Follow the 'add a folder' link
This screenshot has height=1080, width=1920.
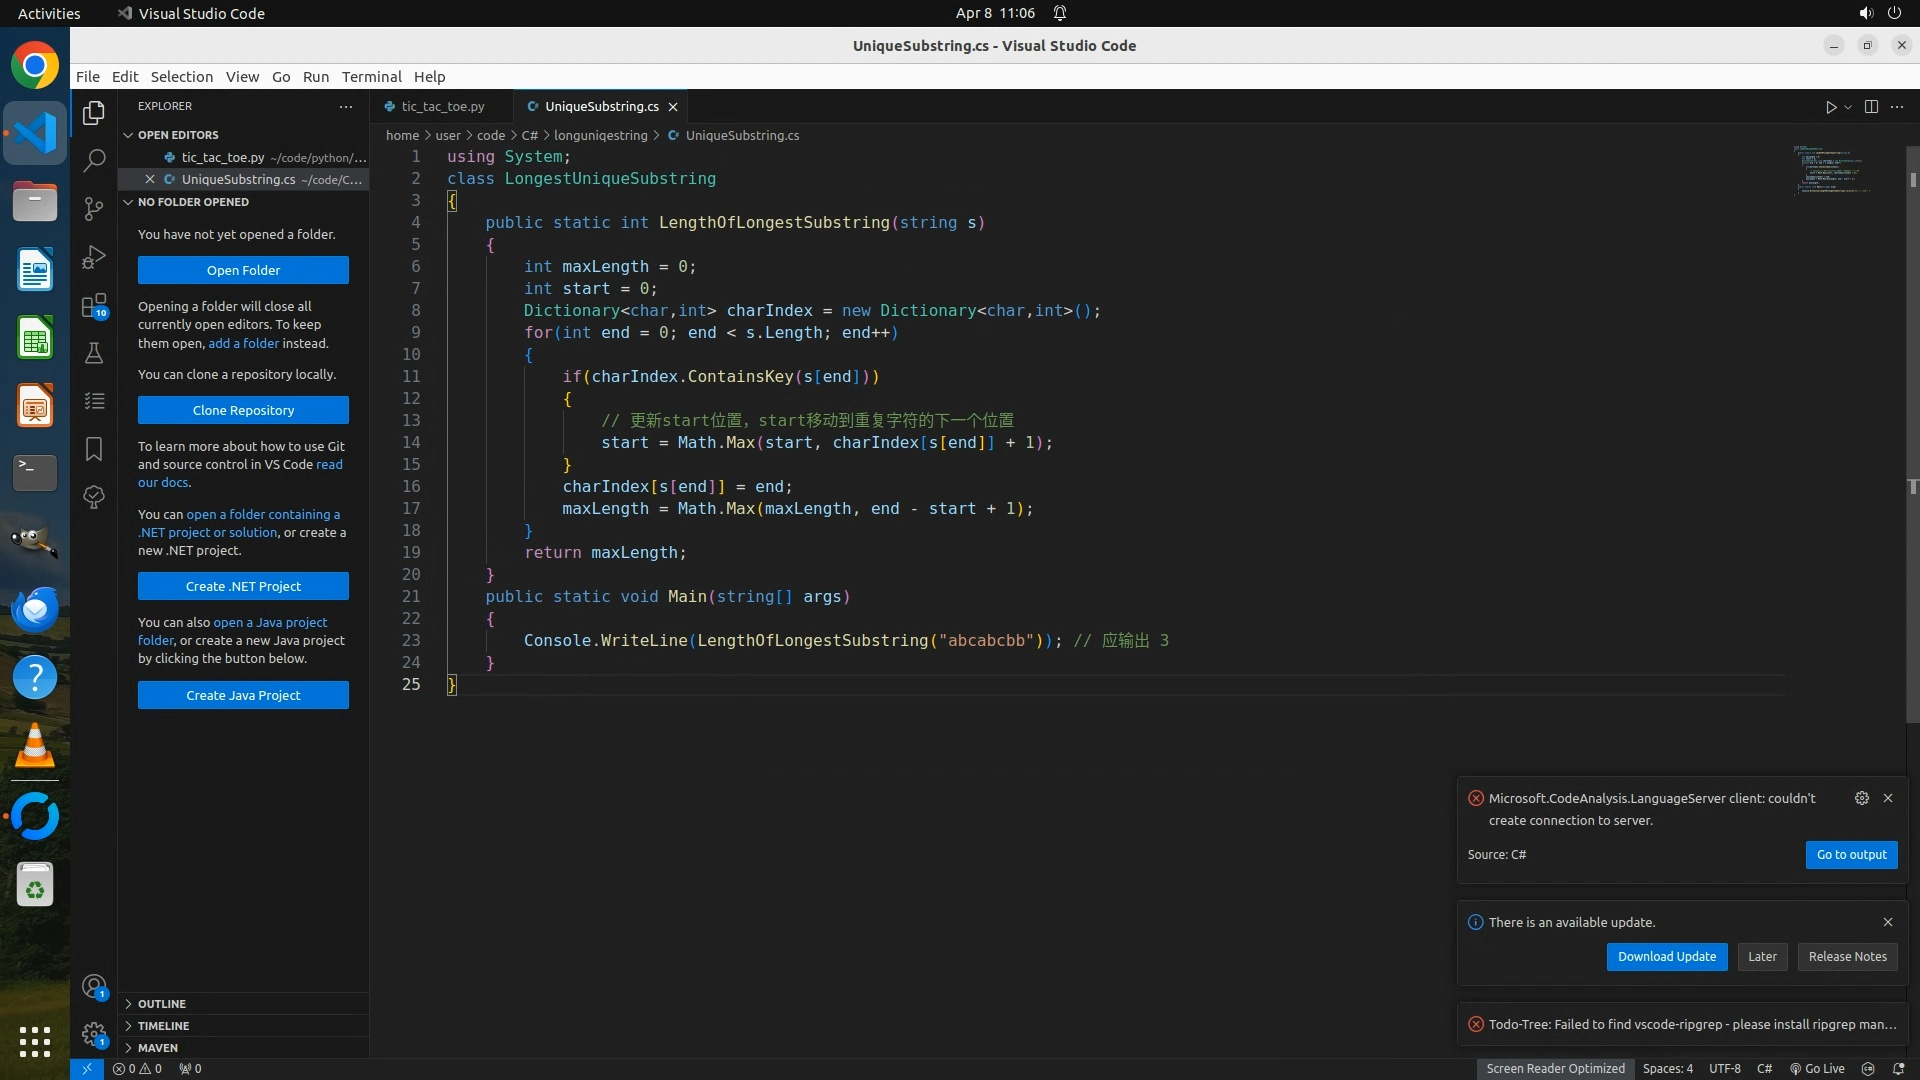point(243,343)
